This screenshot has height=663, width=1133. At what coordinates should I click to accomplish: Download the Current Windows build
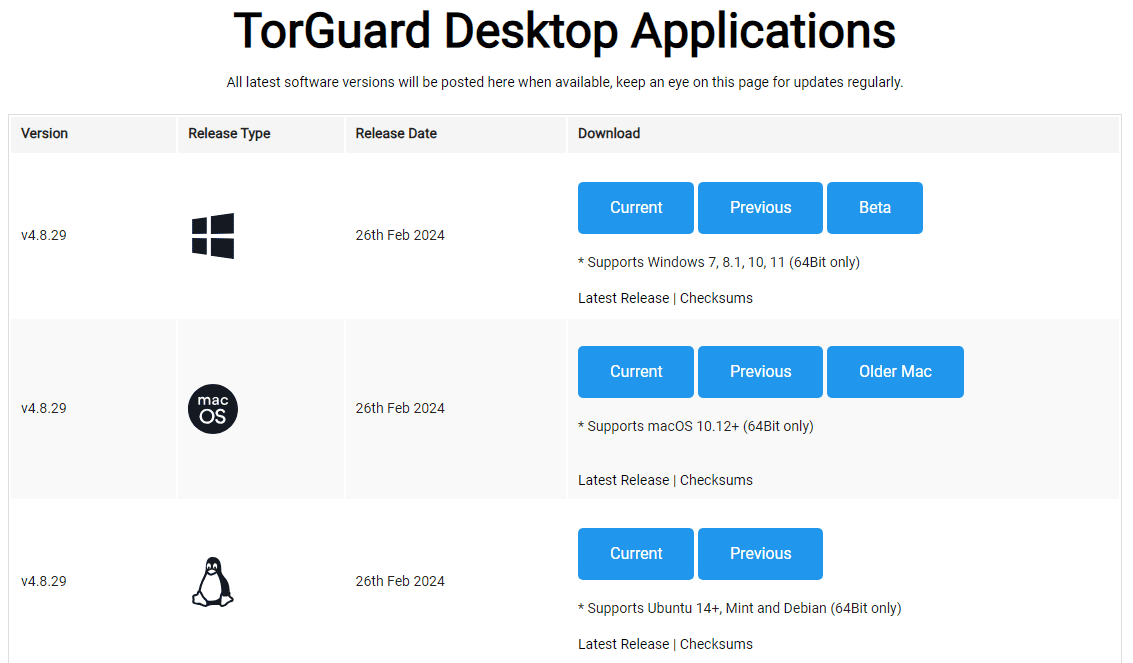coord(635,207)
